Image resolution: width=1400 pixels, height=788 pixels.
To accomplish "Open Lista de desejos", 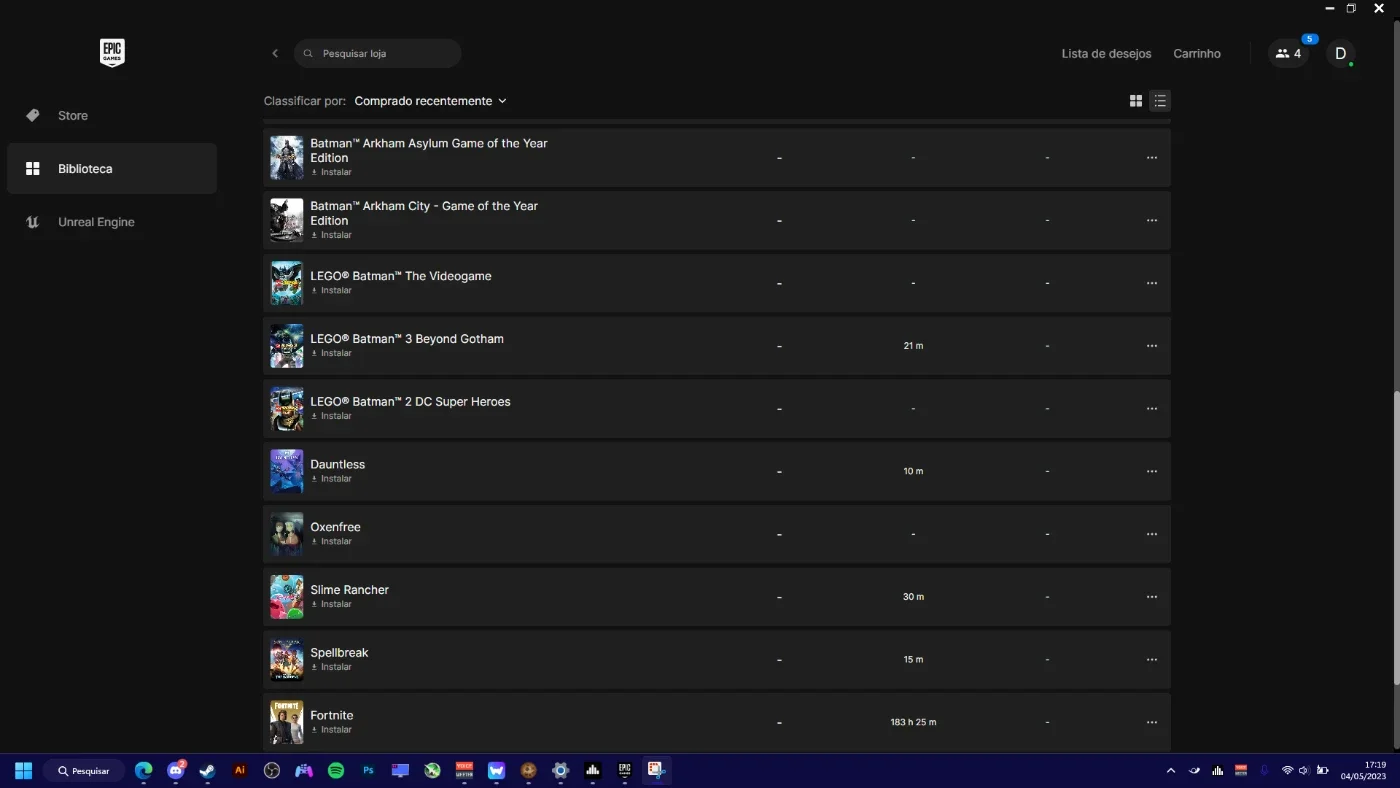I will coord(1106,54).
